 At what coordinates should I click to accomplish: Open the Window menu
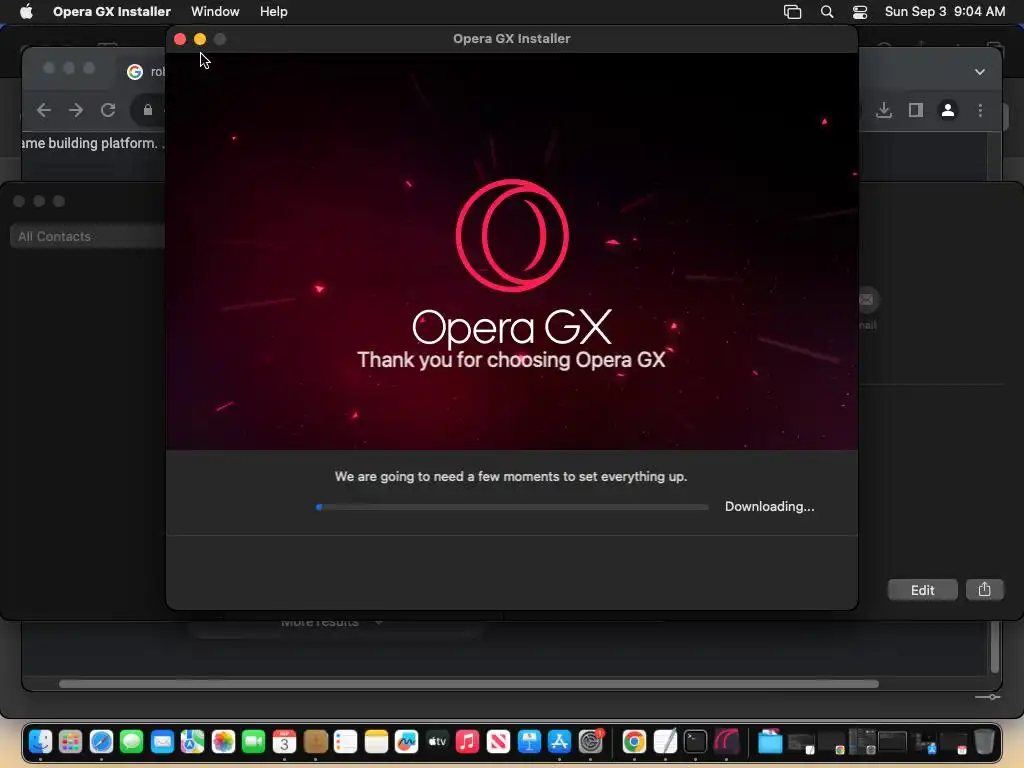pos(215,12)
